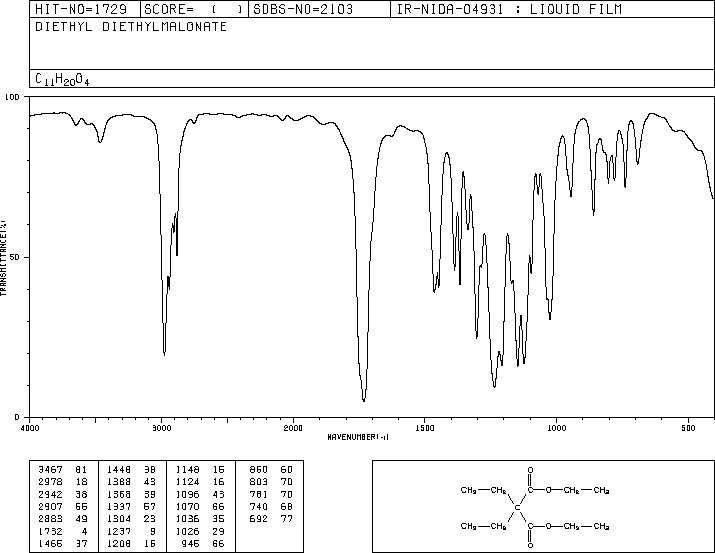The width and height of the screenshot is (715, 553).
Task: Click the DIETHYL DIETHYLMALONATE compound name
Action: click(x=131, y=26)
